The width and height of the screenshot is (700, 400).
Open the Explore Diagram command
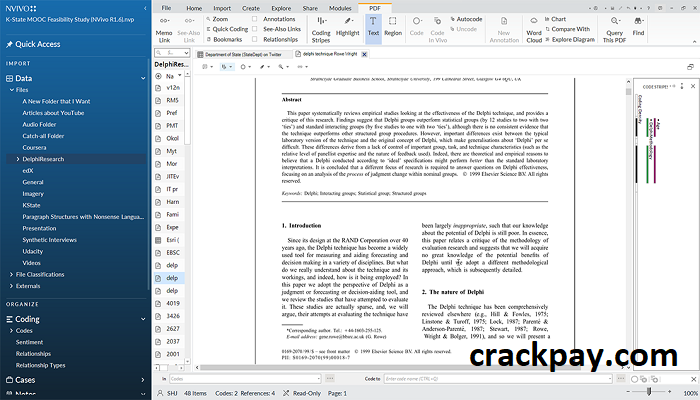(570, 39)
